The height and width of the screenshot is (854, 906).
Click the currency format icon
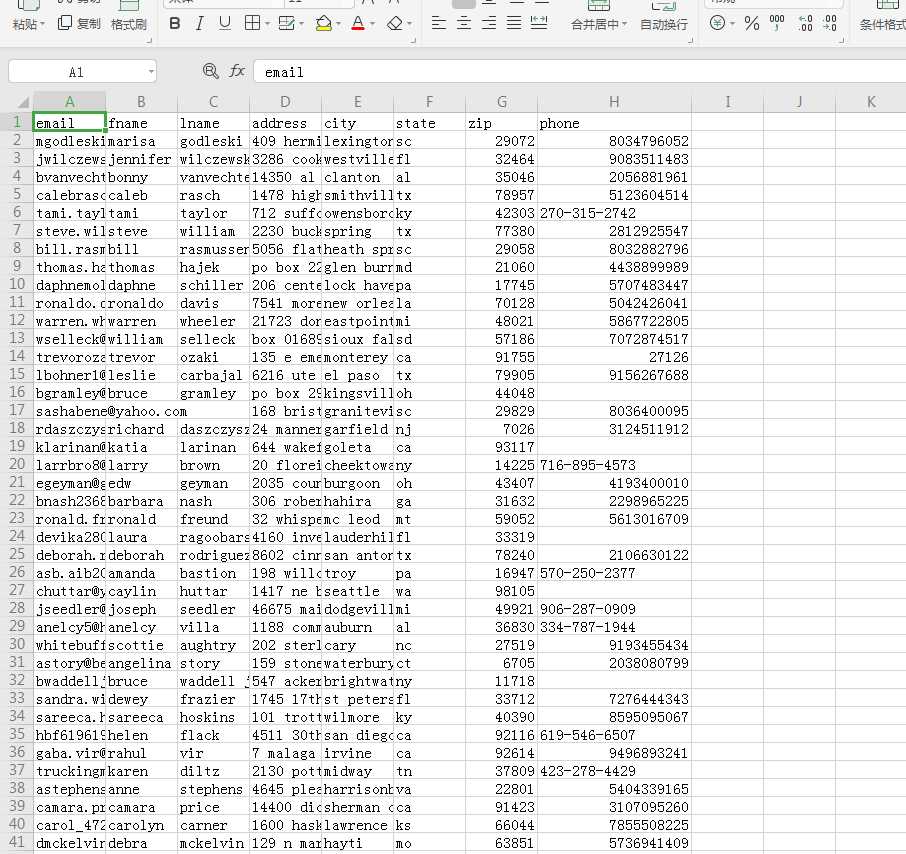click(x=717, y=23)
